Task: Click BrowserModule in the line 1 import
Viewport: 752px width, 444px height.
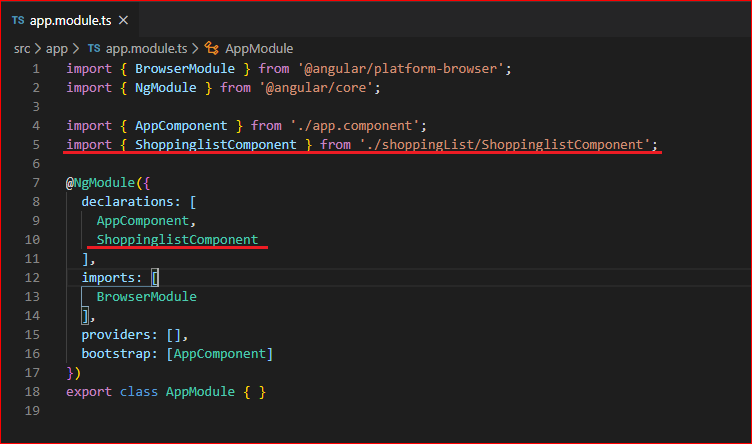Action: coord(185,69)
